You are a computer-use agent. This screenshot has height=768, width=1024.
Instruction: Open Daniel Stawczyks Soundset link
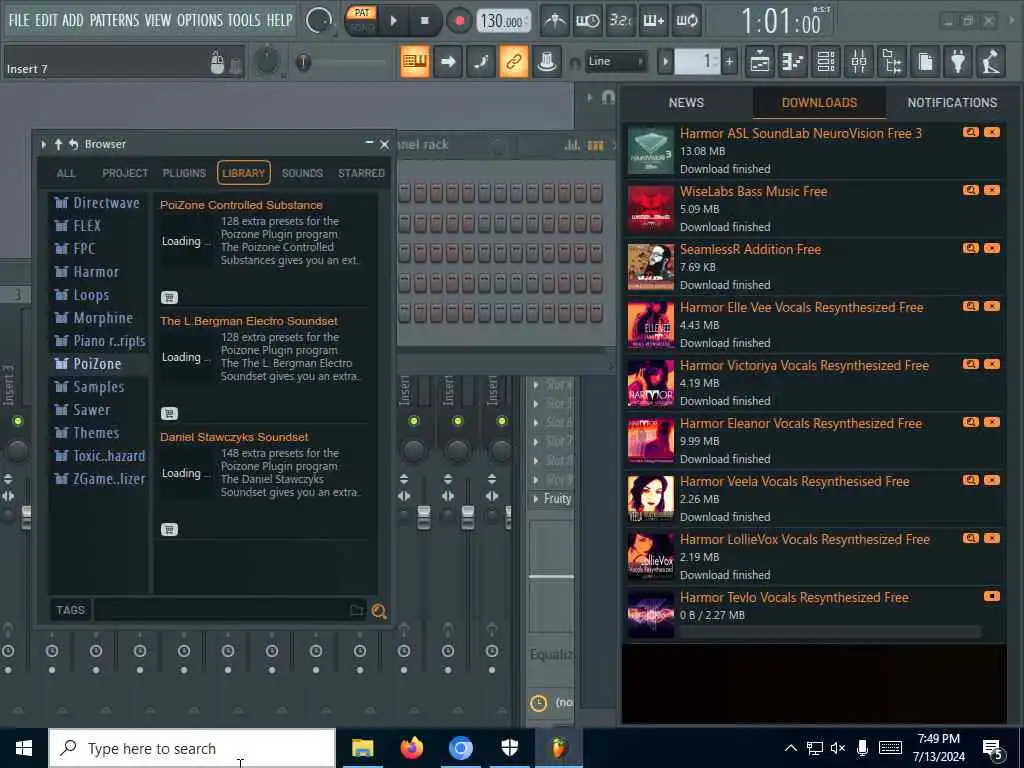[234, 437]
